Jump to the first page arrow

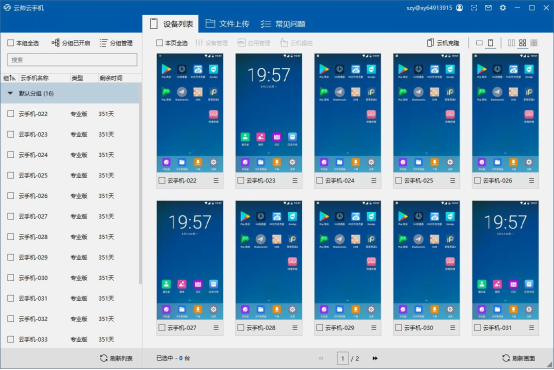click(x=321, y=358)
